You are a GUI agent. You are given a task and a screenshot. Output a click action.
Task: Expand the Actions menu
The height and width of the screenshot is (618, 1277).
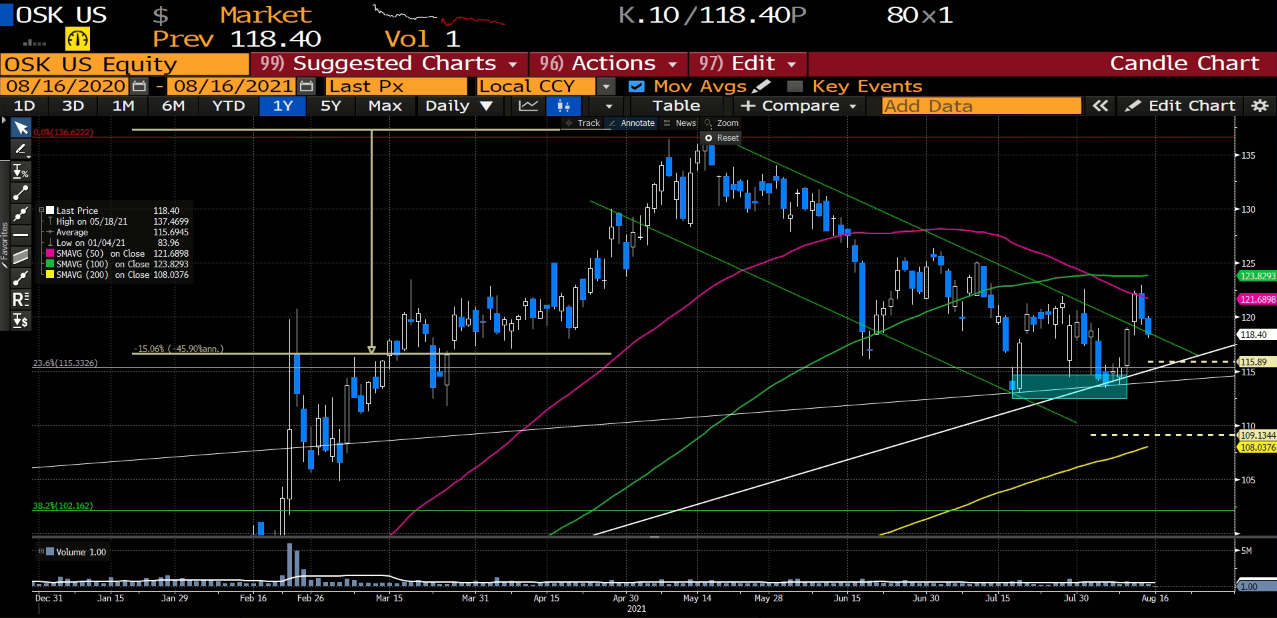[x=608, y=63]
